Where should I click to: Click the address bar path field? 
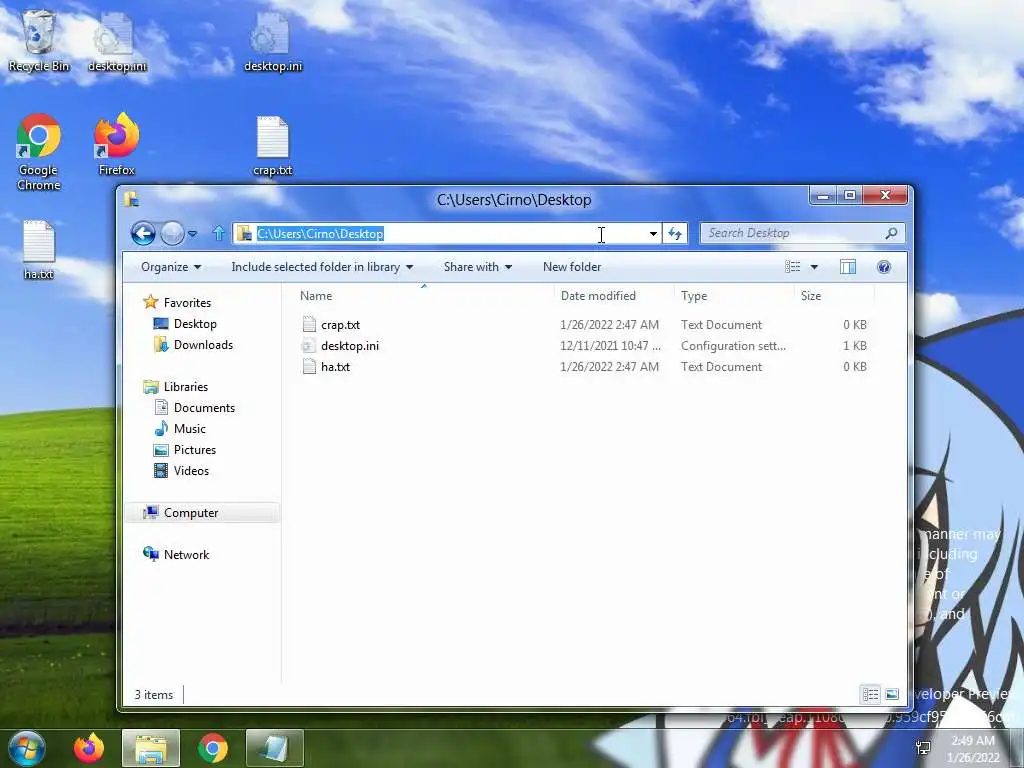point(447,233)
